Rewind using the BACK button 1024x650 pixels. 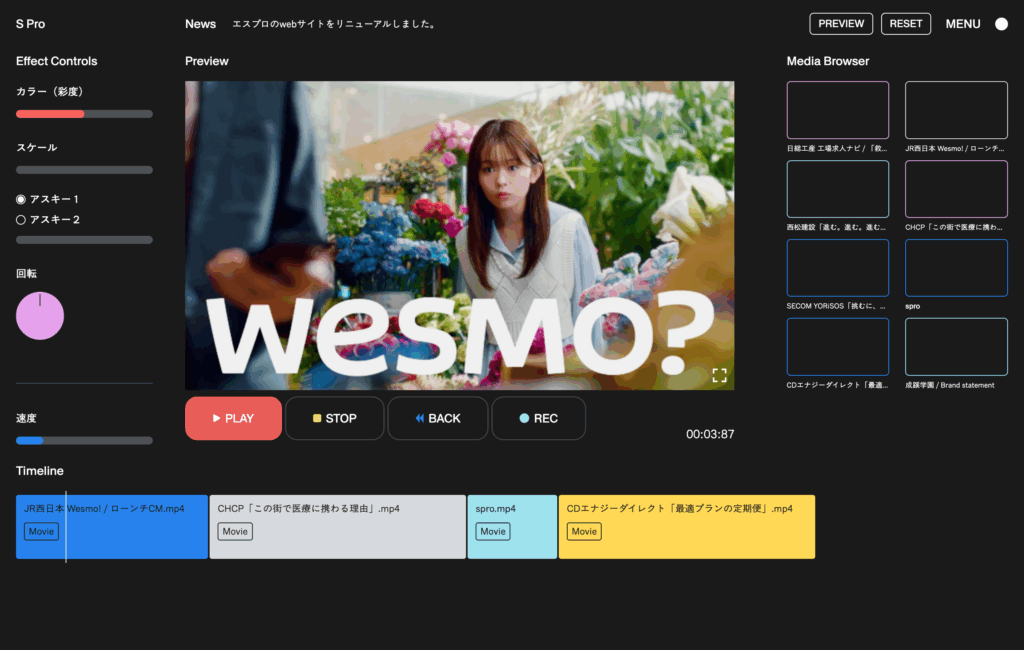(438, 418)
